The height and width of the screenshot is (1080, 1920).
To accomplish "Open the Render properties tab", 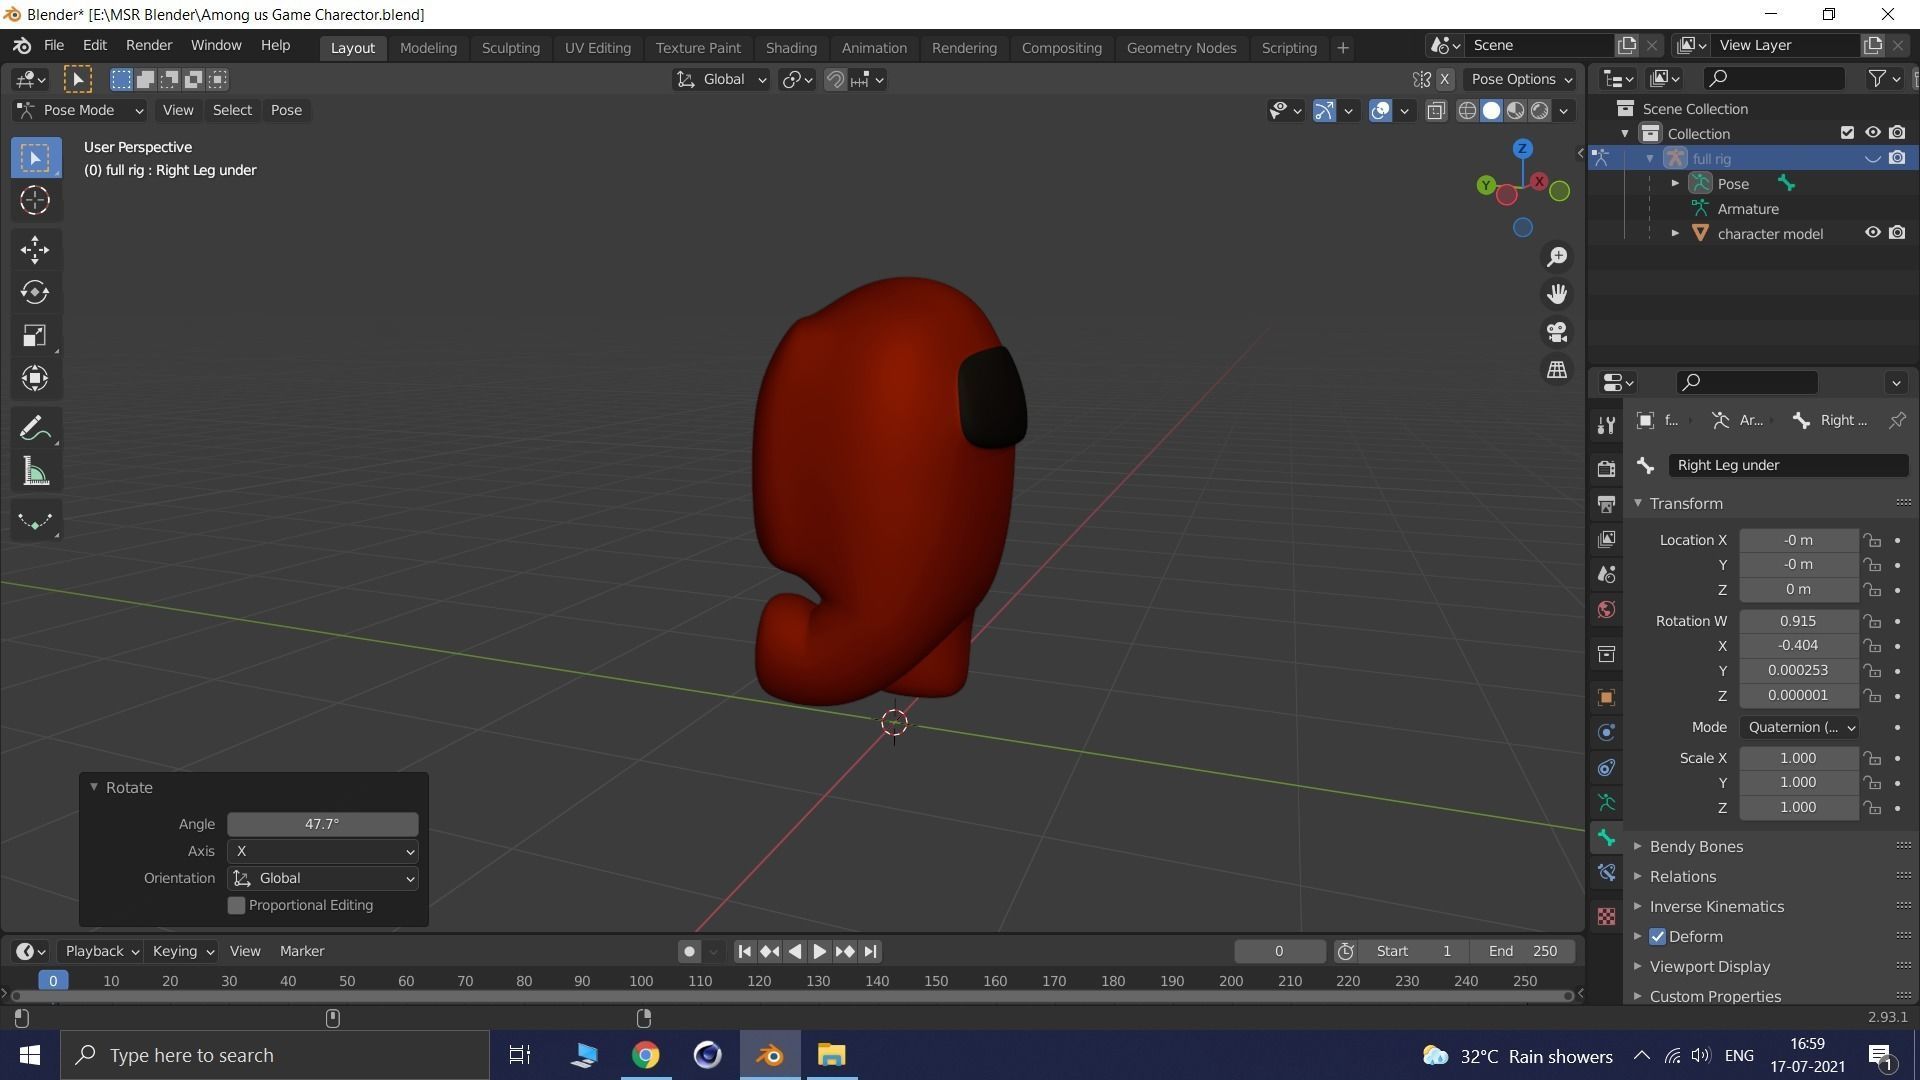I will [1606, 468].
